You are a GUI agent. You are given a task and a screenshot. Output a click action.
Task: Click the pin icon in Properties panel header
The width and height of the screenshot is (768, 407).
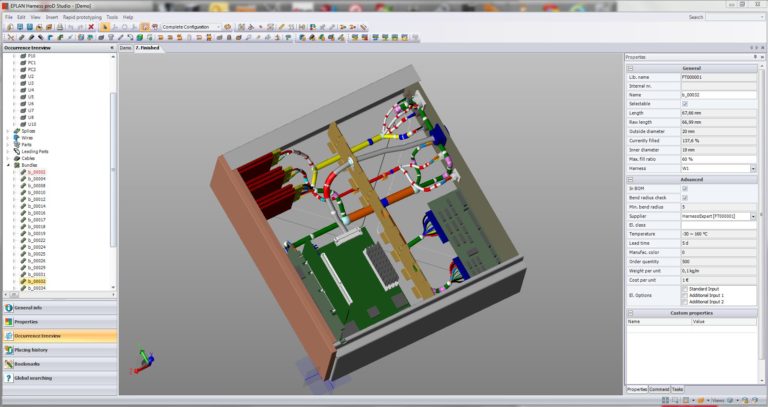755,57
